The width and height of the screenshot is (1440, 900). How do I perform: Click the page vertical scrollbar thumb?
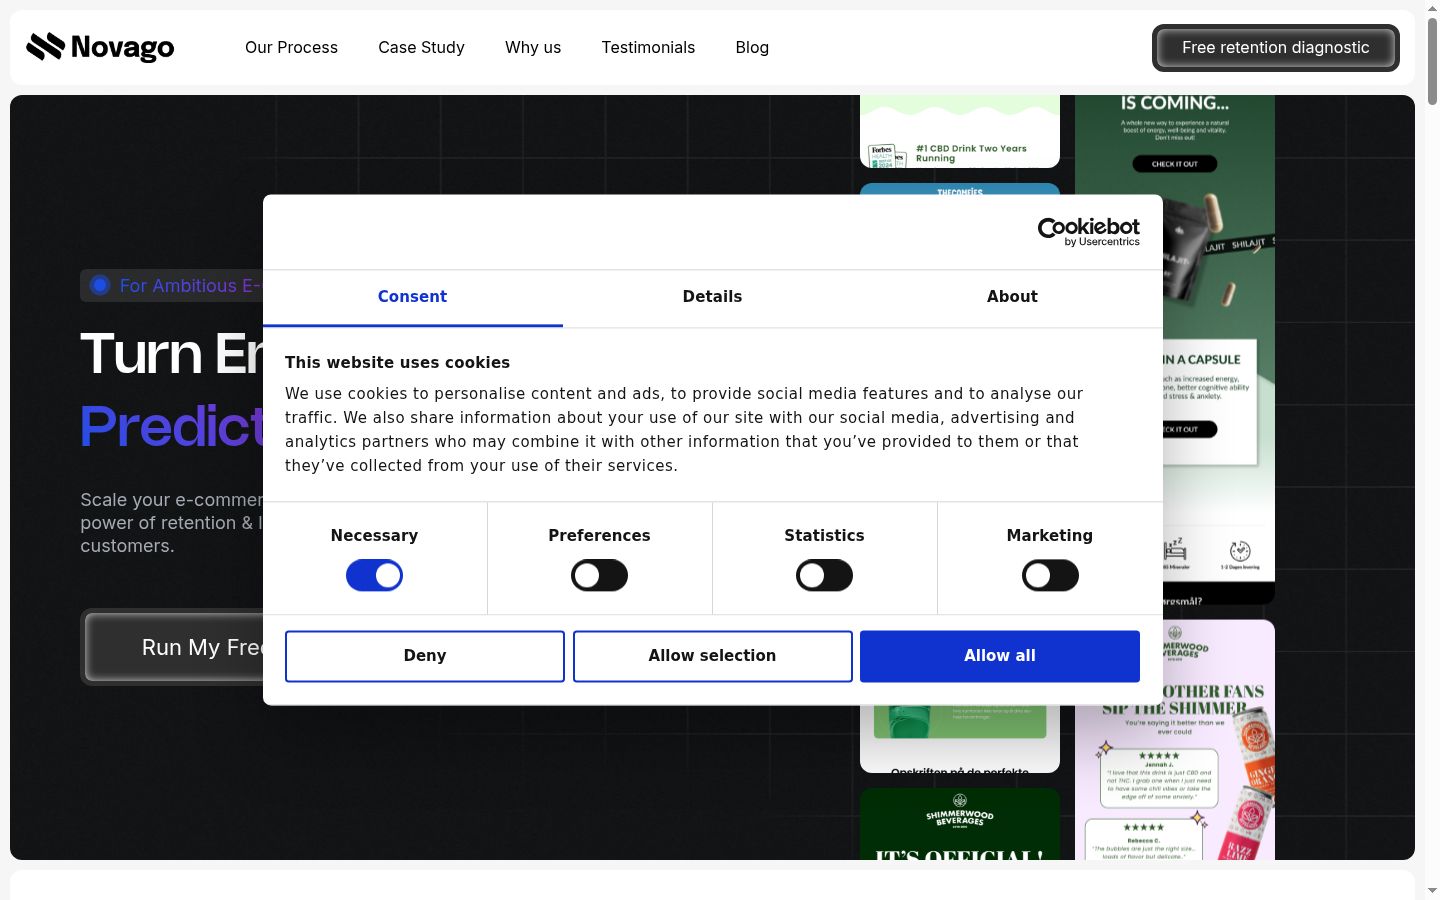pos(1432,62)
